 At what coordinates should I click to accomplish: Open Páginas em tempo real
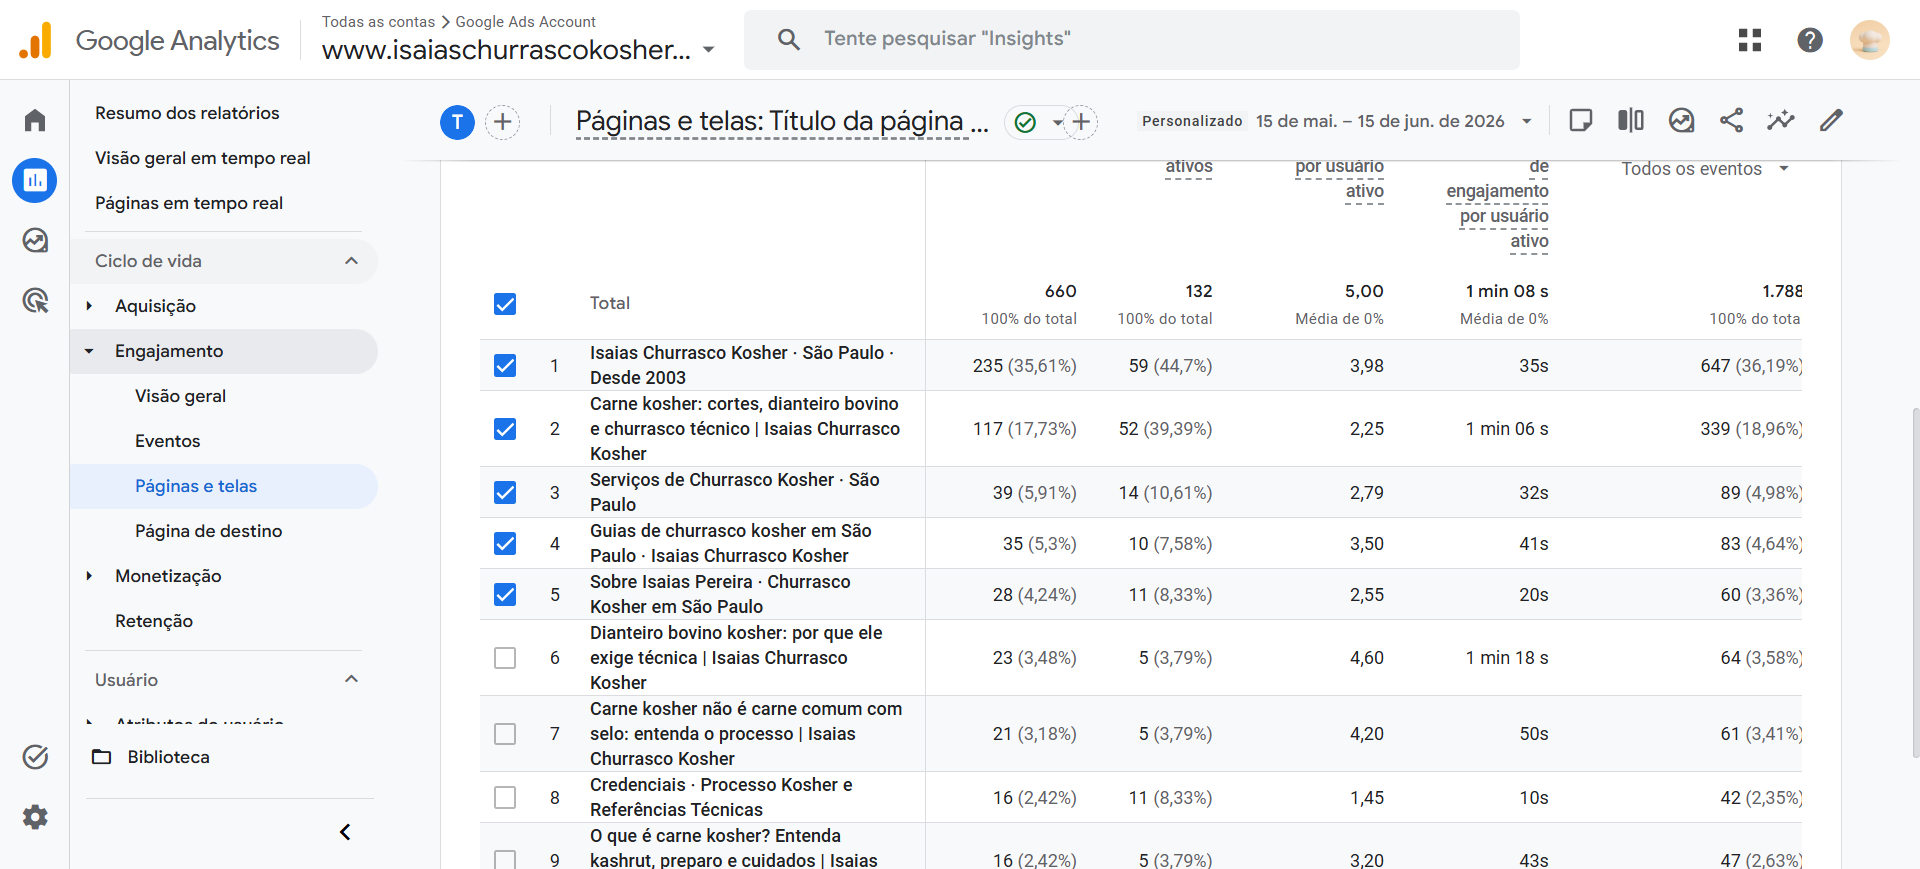point(189,203)
